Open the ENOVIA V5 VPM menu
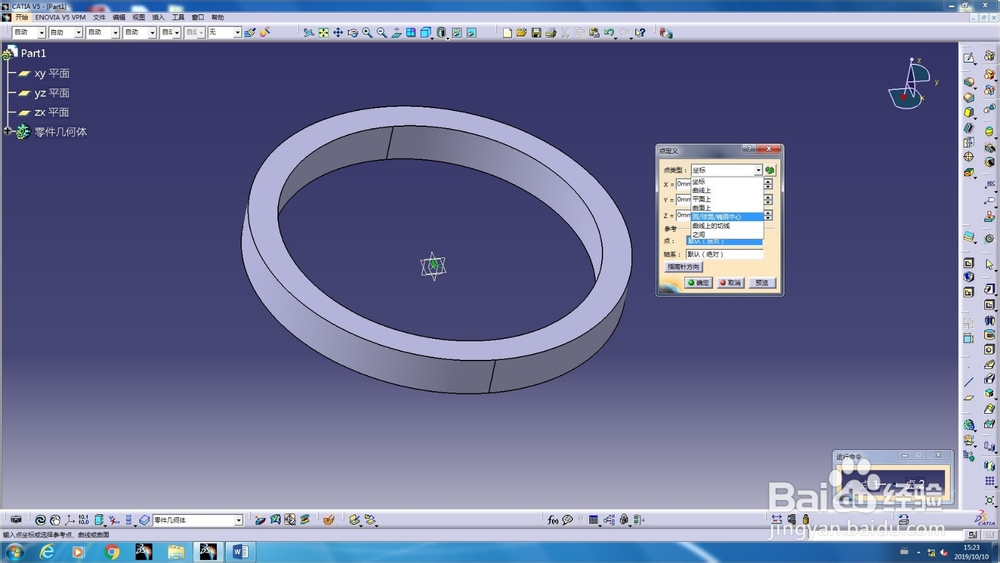Screen dimensions: 1000x563 [60, 17]
